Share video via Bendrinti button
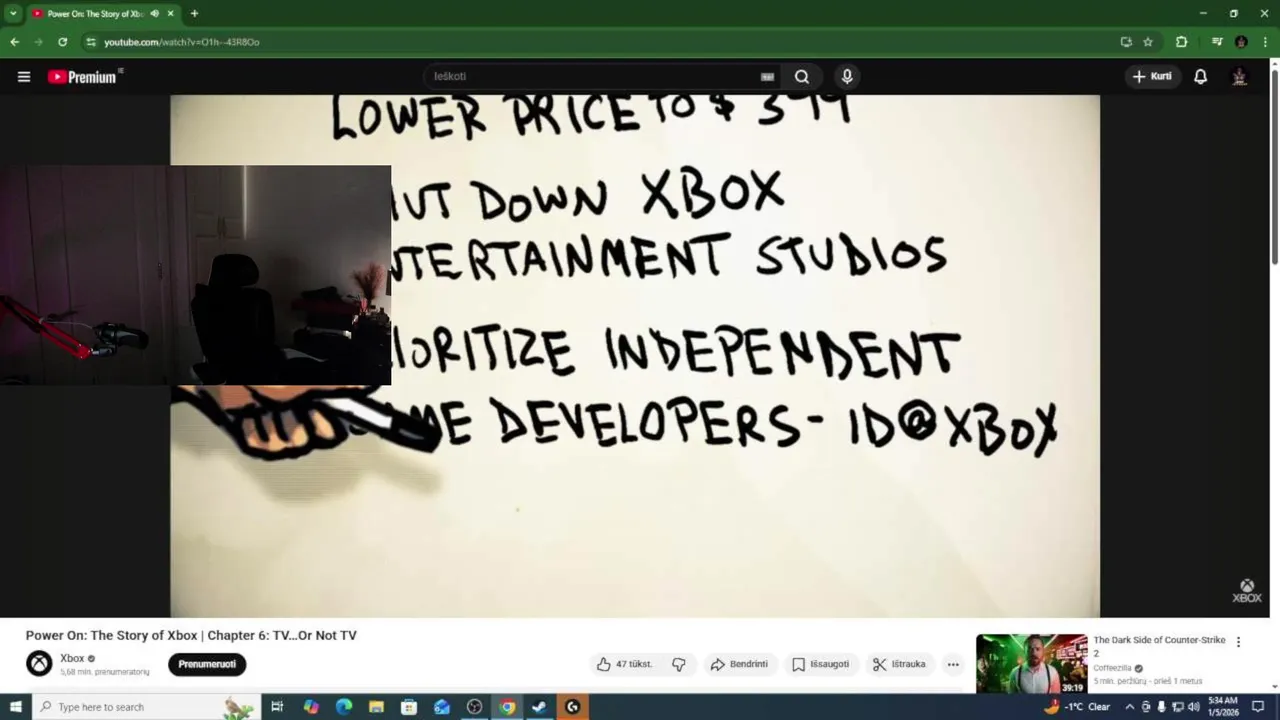The height and width of the screenshot is (720, 1280). (x=739, y=664)
